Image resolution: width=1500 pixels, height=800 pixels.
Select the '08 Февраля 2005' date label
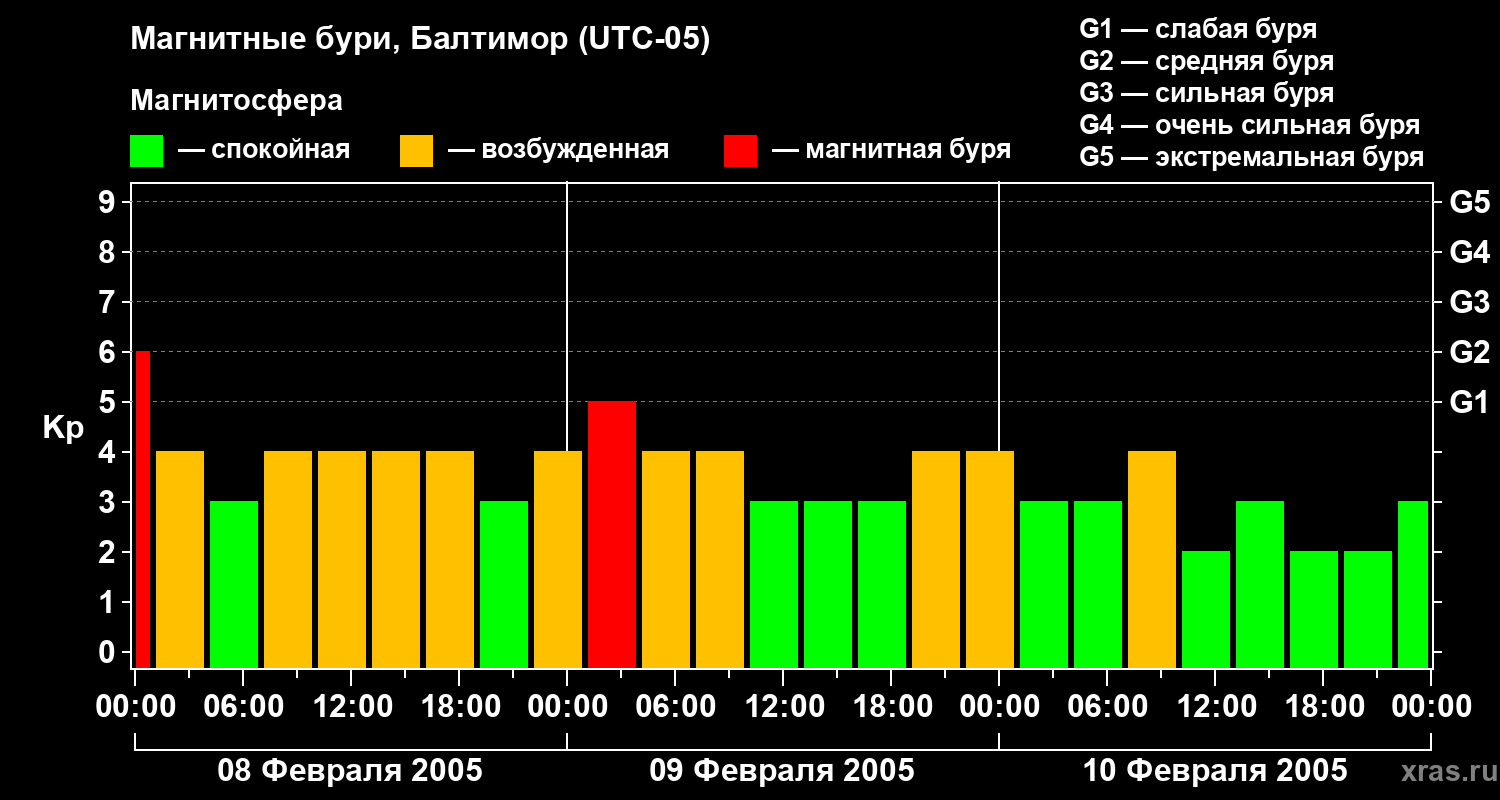tap(350, 771)
